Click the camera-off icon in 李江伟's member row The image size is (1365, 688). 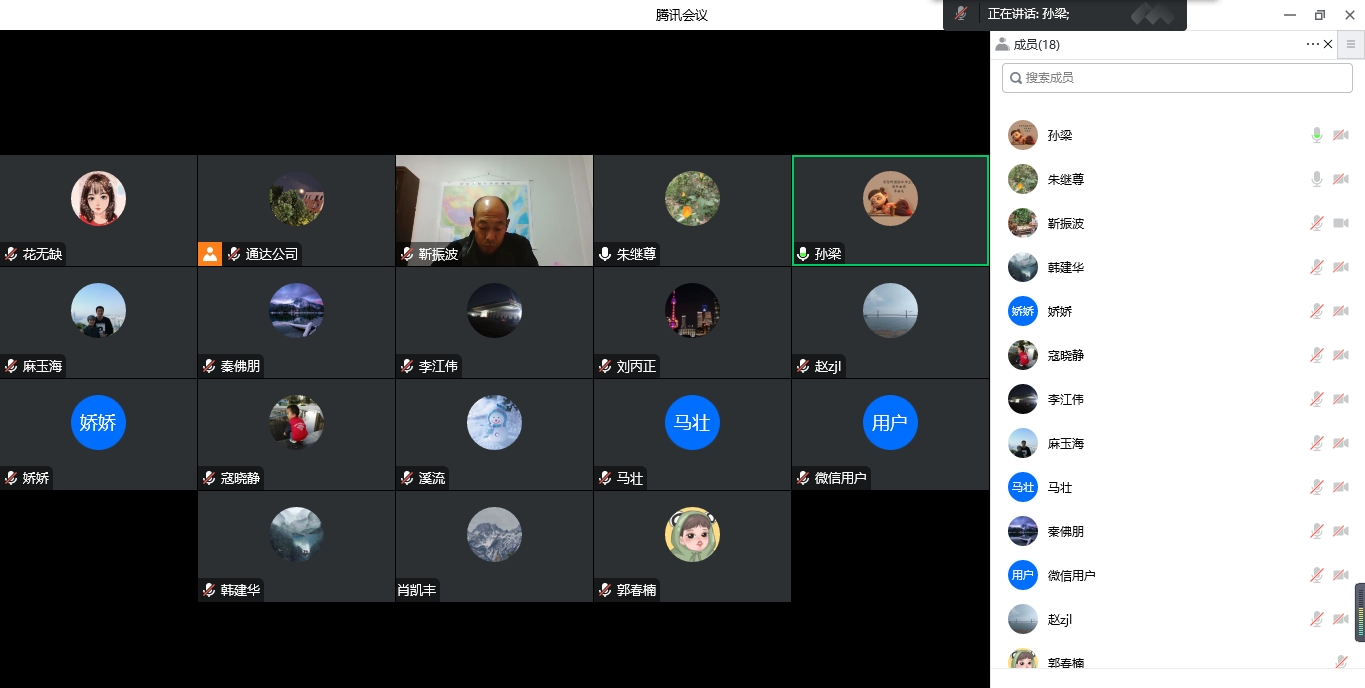[x=1341, y=399]
